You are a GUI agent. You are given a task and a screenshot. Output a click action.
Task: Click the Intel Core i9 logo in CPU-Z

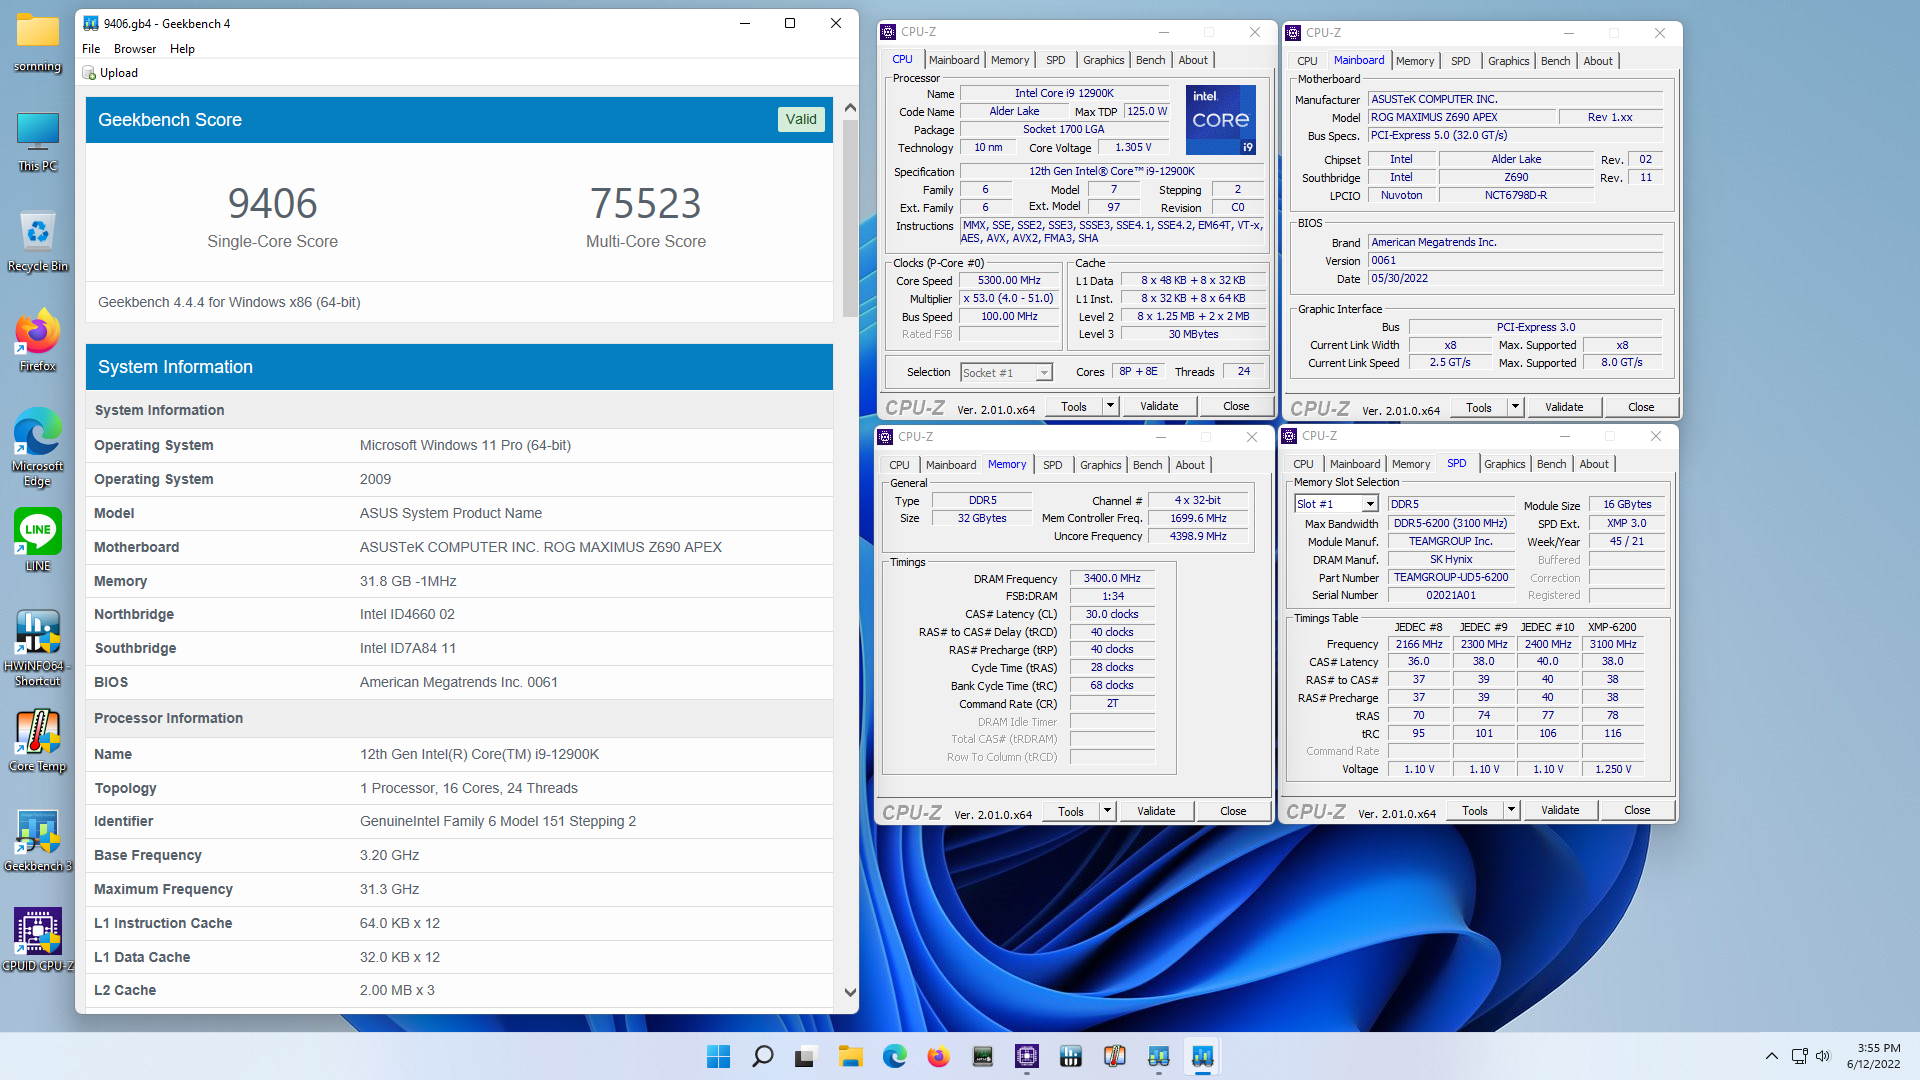pos(1221,119)
